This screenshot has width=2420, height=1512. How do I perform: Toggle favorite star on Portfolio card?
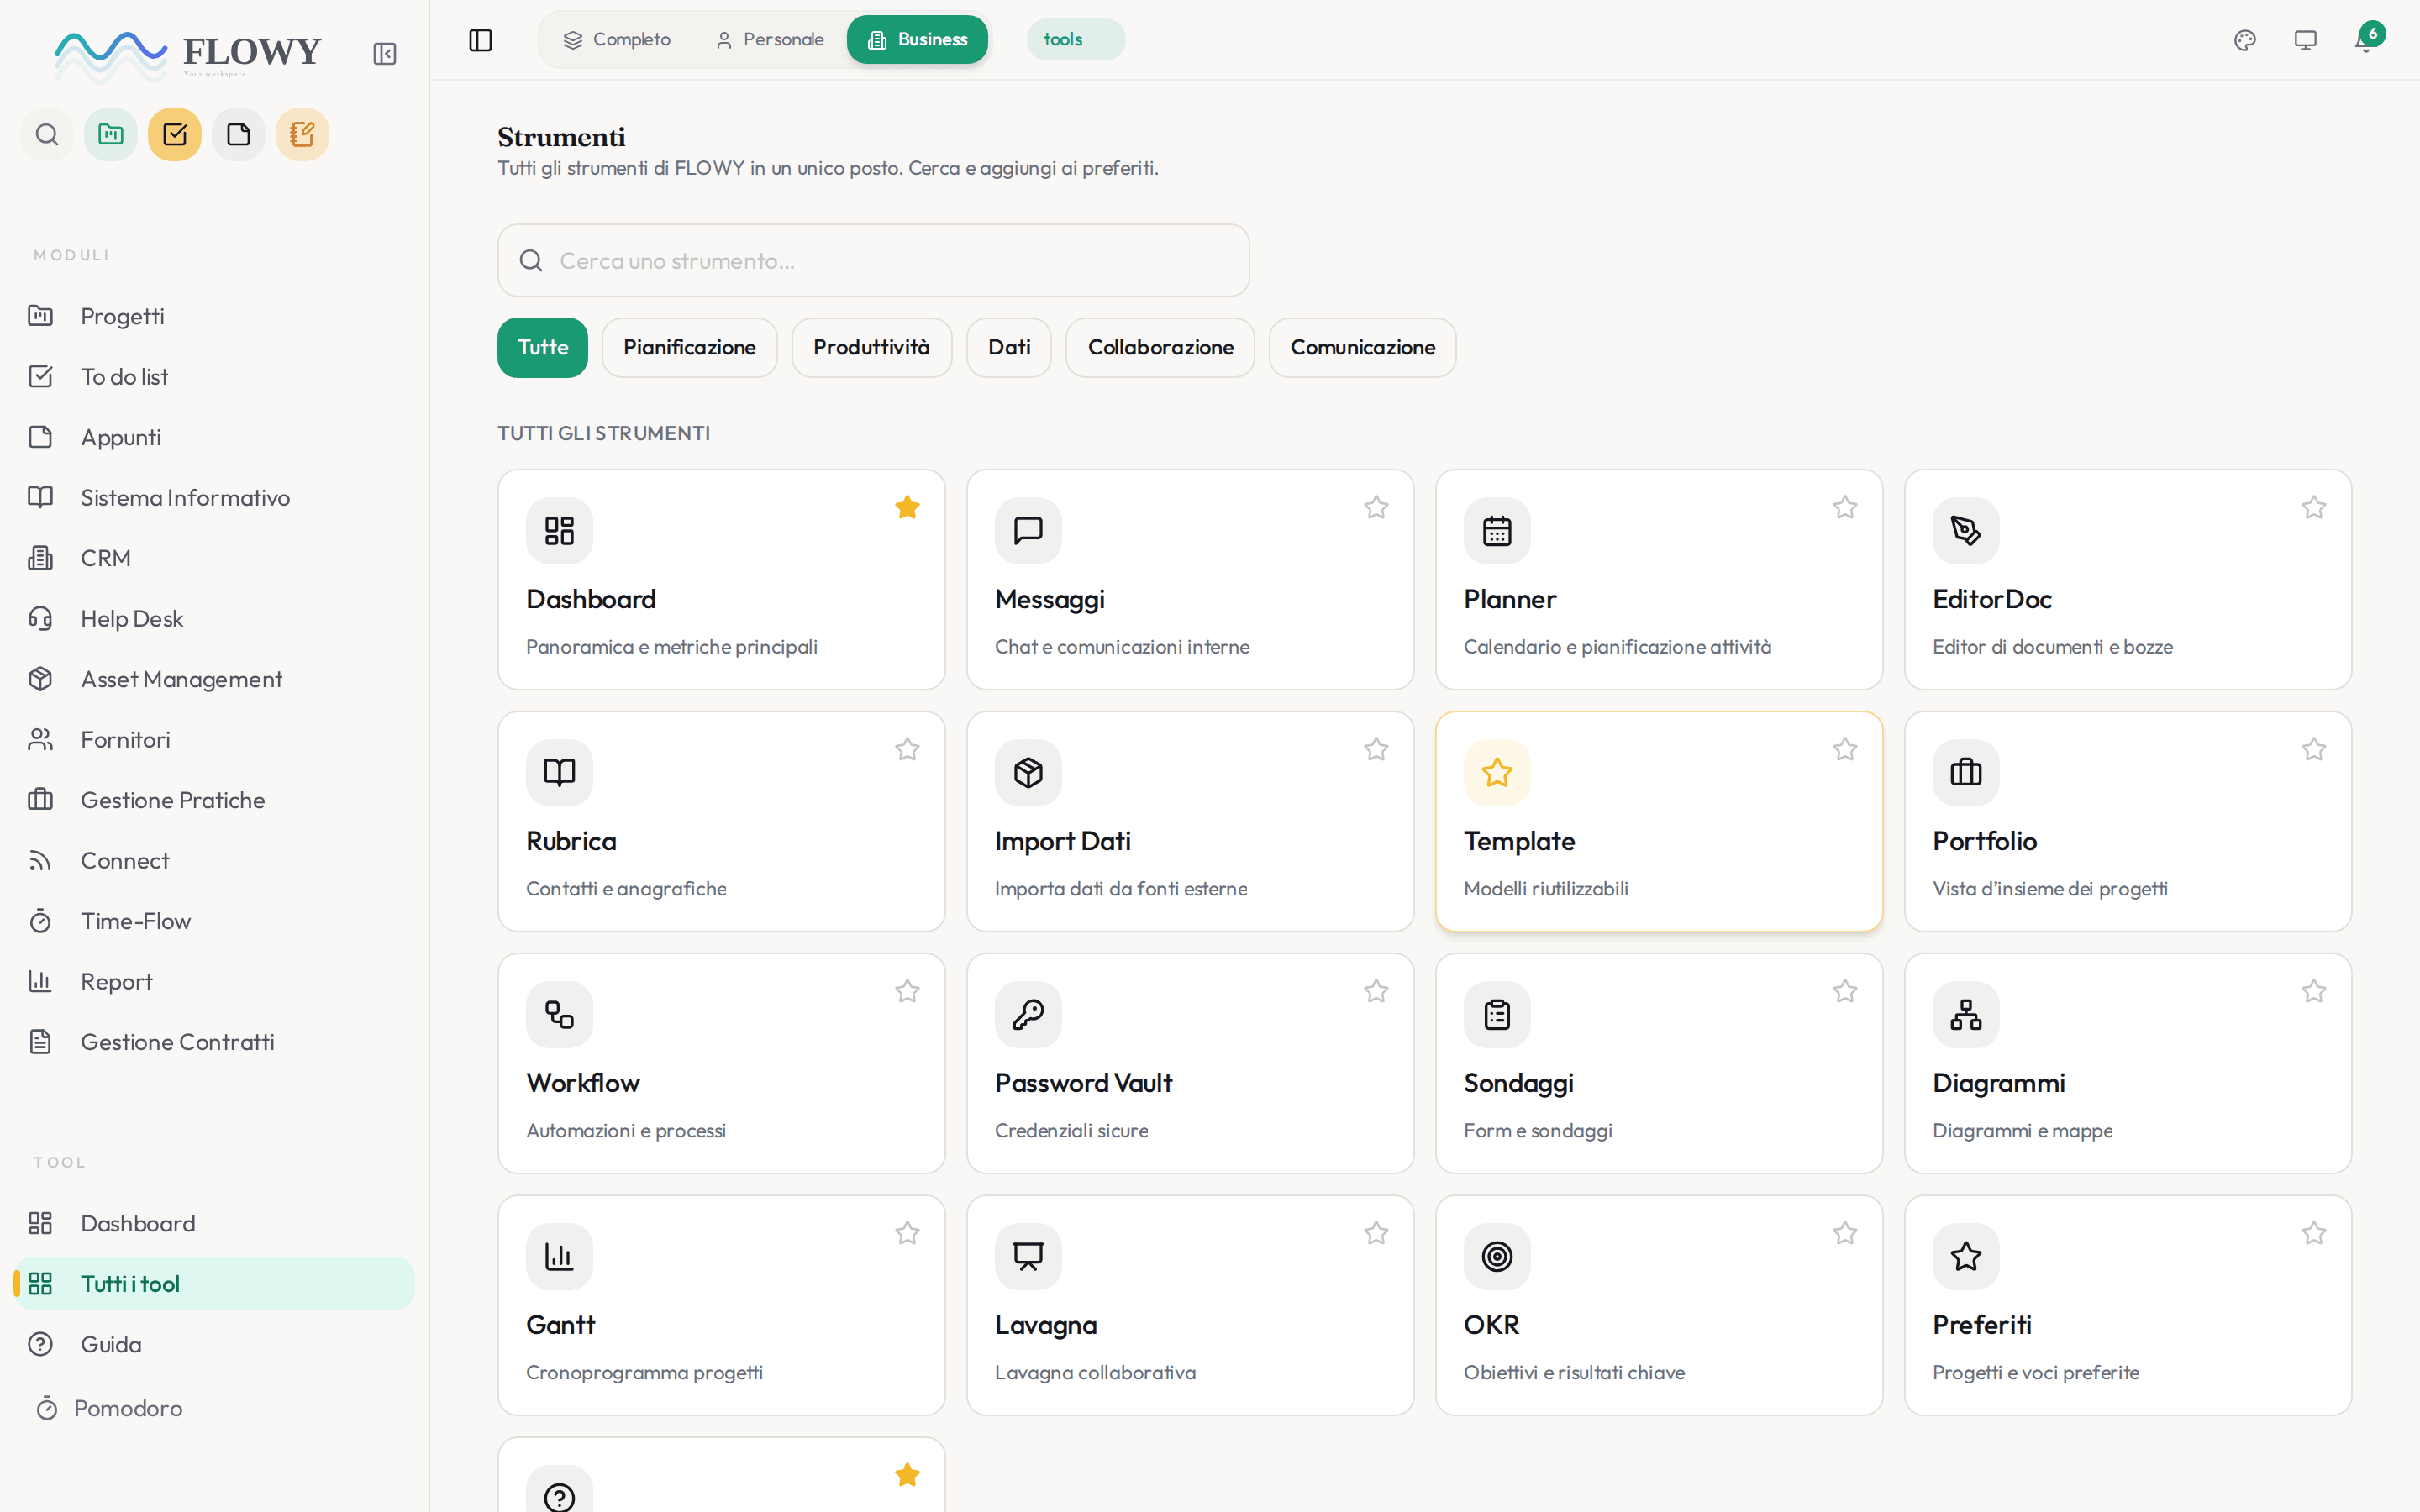coord(2314,749)
